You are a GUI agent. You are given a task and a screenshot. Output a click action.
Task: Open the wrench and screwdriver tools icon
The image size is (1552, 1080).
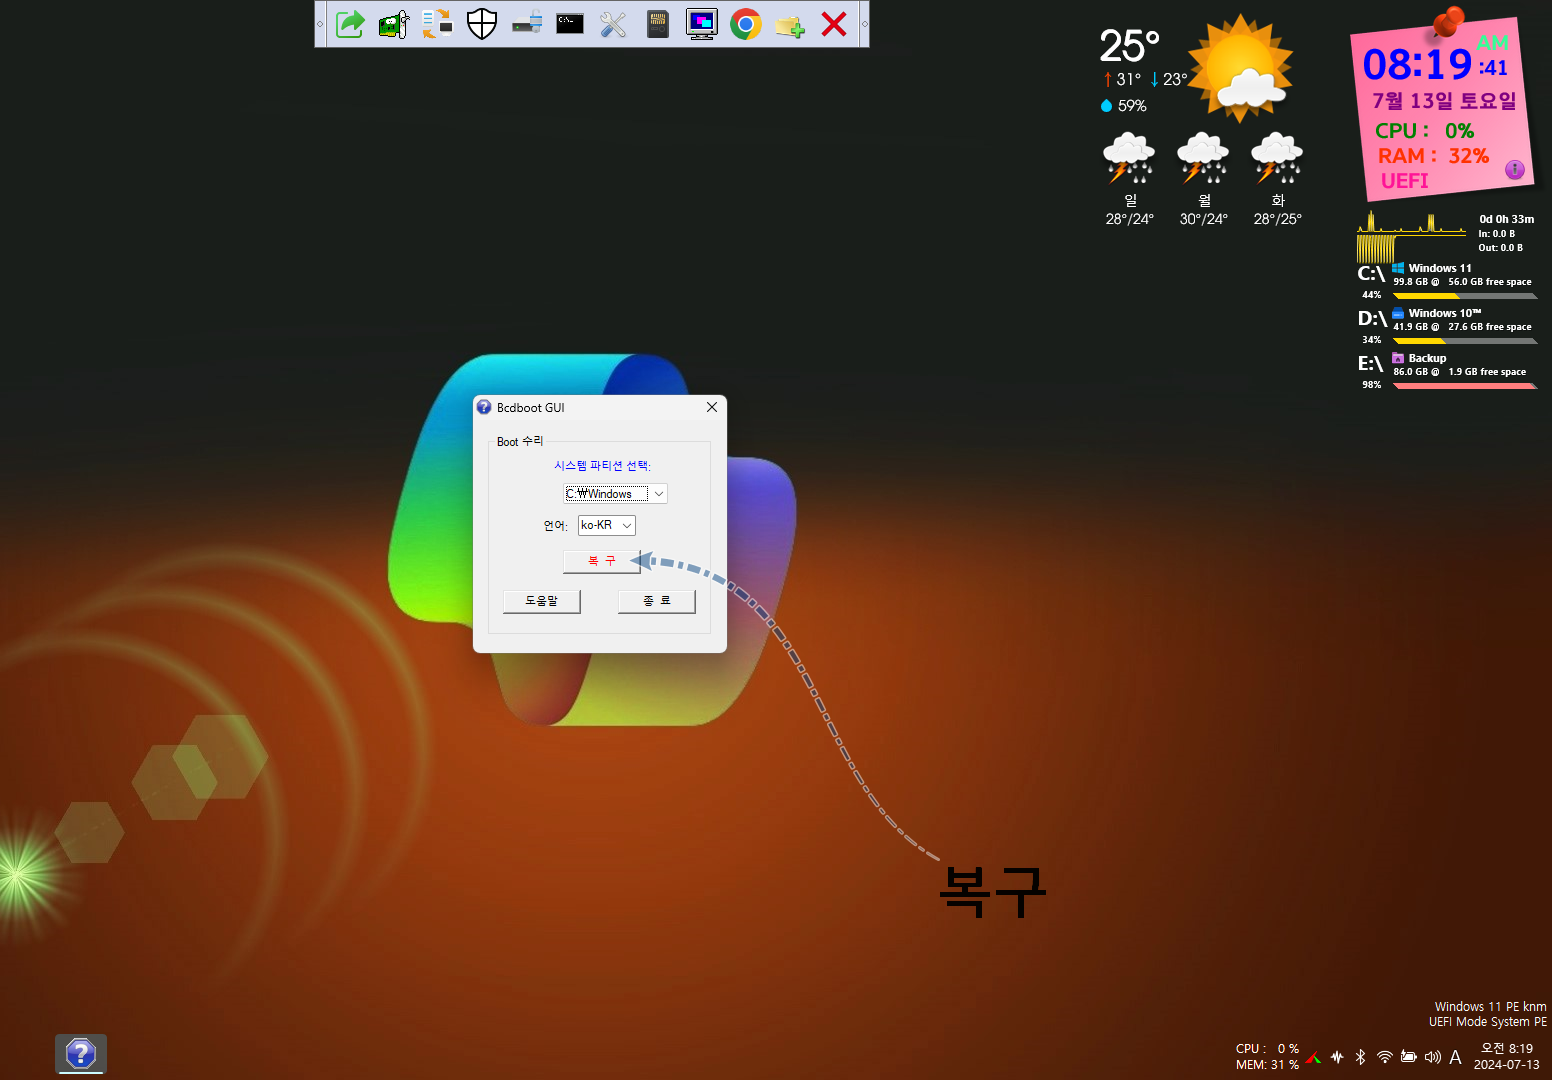[613, 24]
